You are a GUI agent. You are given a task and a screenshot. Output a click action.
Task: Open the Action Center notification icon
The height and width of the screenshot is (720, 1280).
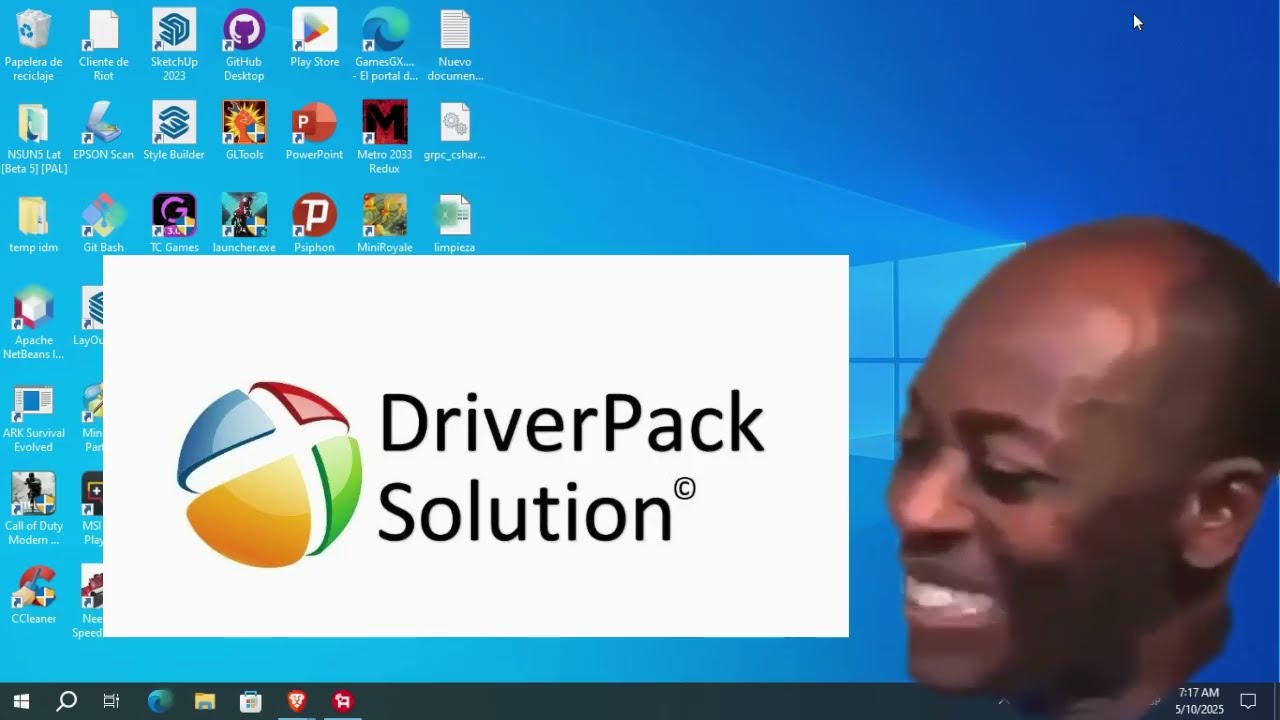pos(1248,701)
